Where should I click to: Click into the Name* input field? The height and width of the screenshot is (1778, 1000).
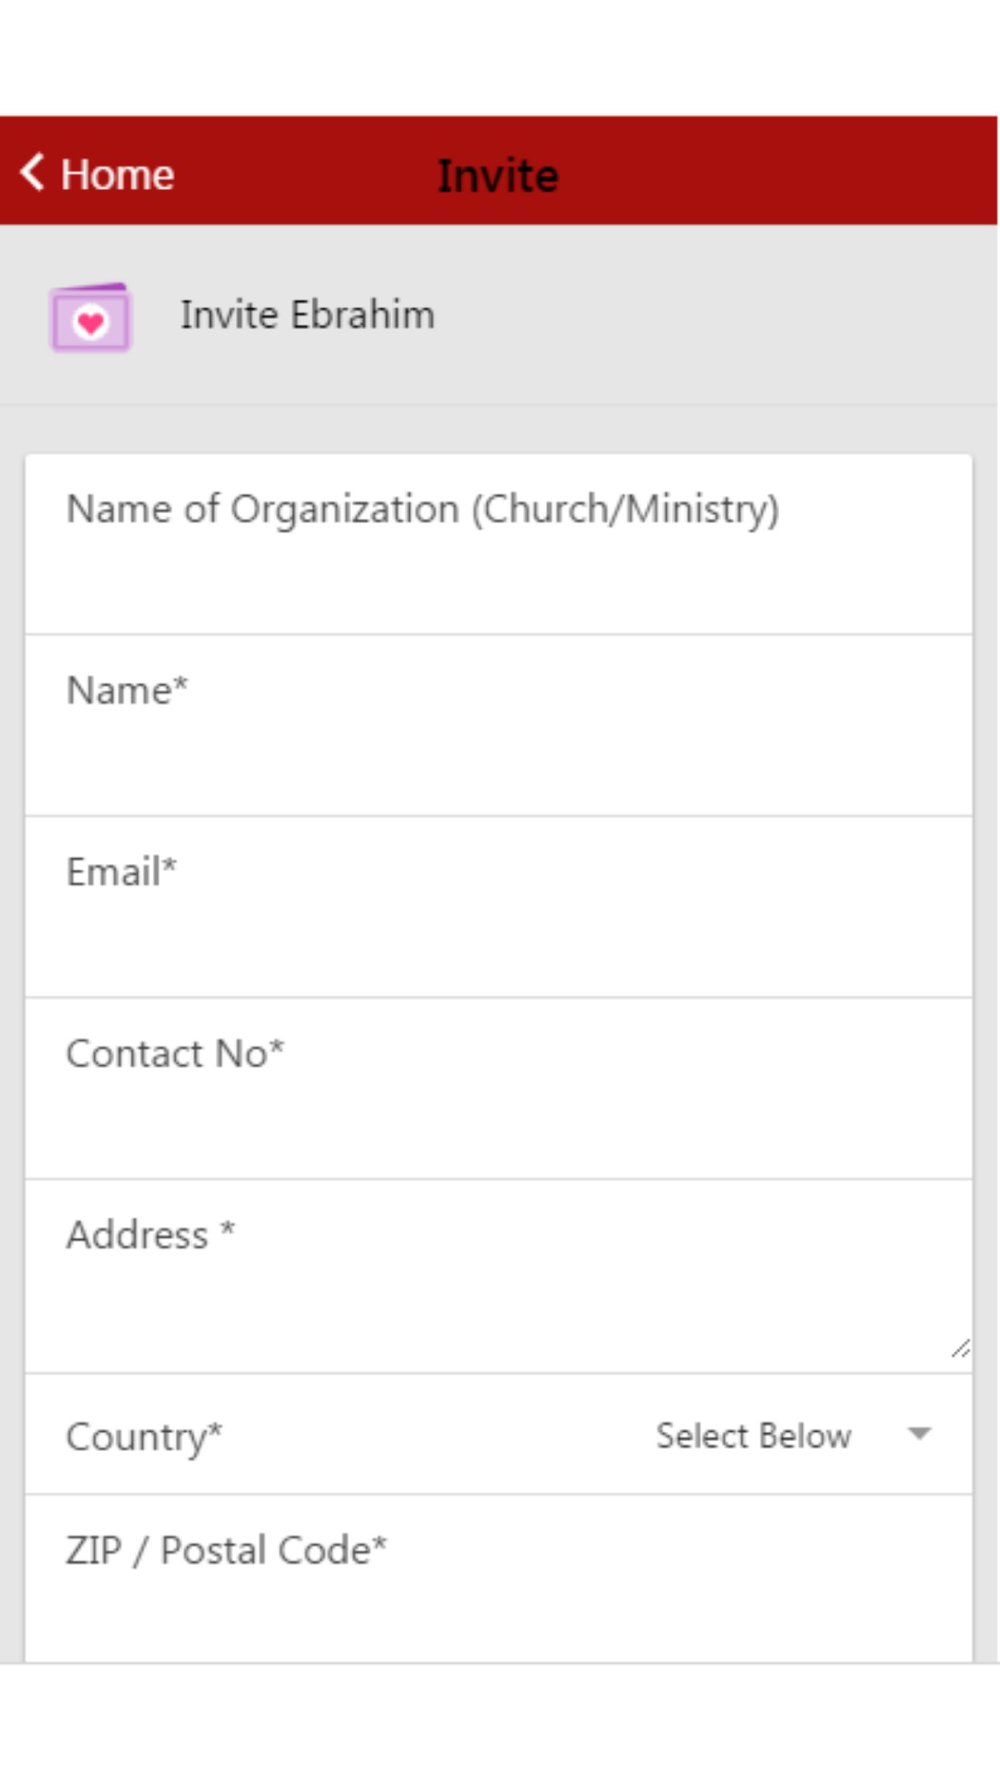(x=498, y=725)
